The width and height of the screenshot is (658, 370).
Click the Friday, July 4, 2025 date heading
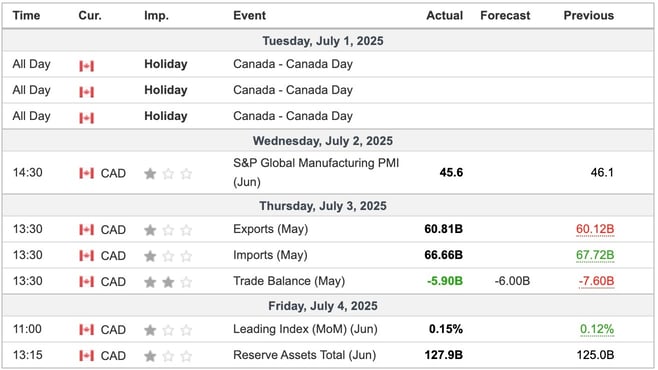tap(323, 306)
